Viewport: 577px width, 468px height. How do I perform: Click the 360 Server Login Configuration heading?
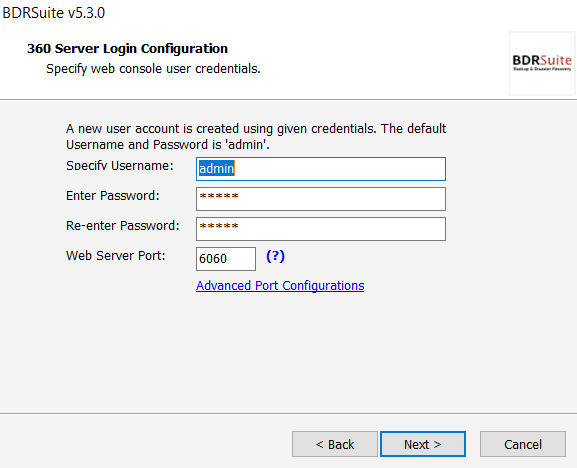[127, 49]
